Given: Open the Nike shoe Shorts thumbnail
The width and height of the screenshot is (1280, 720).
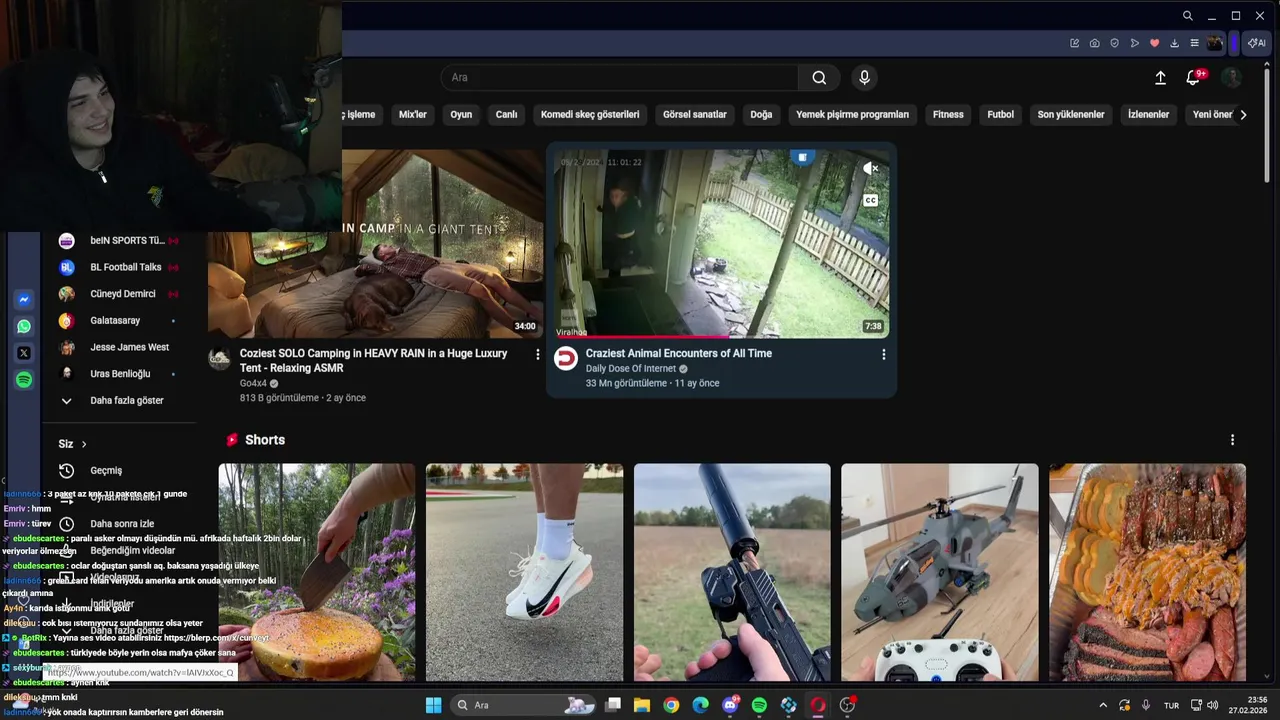Looking at the screenshot, I should tap(524, 572).
